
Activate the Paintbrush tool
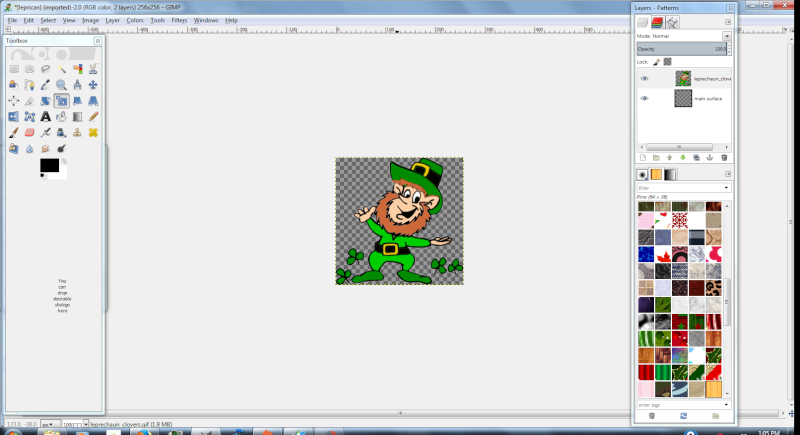click(x=14, y=133)
